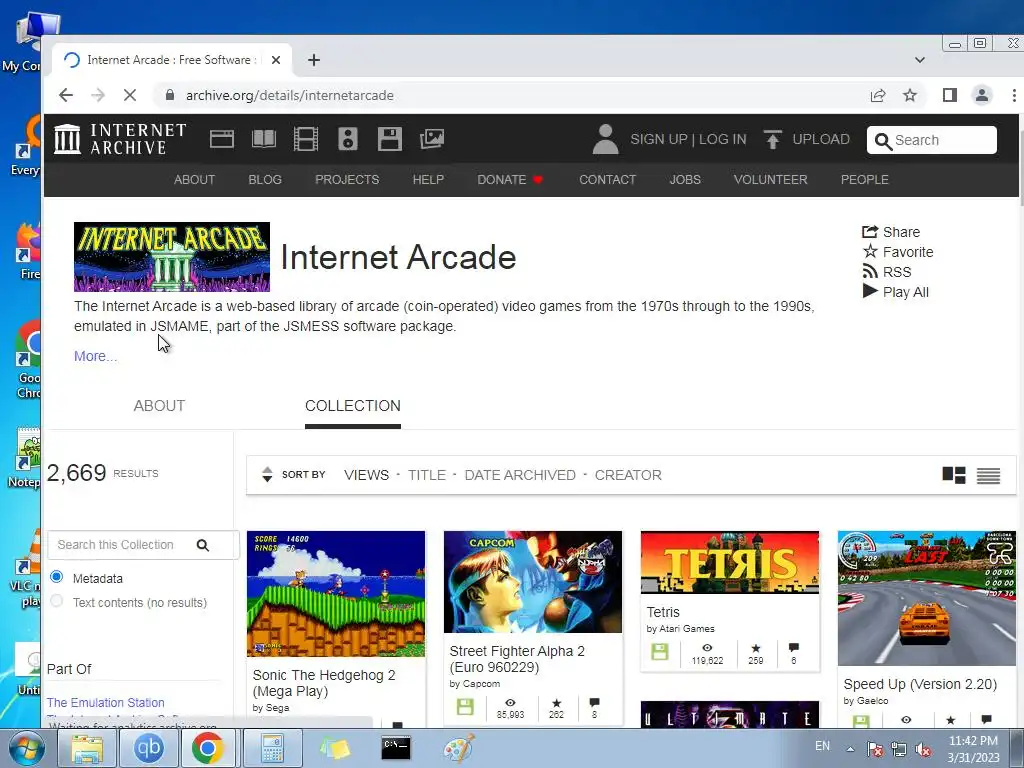
Task: Open the PROJECTS menu item
Action: coord(347,180)
